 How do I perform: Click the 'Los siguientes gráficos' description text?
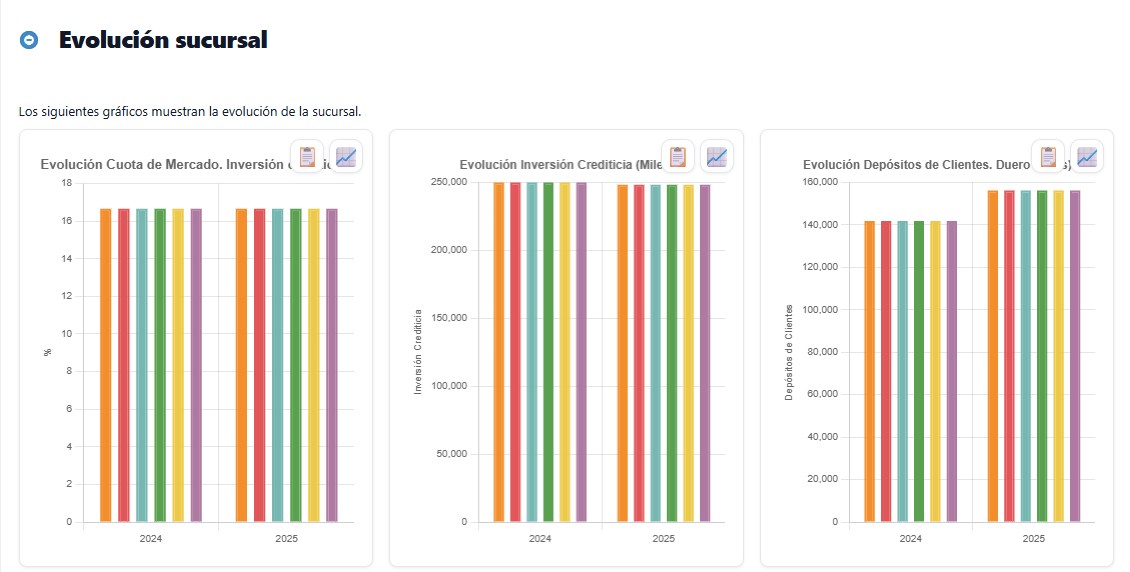click(190, 112)
